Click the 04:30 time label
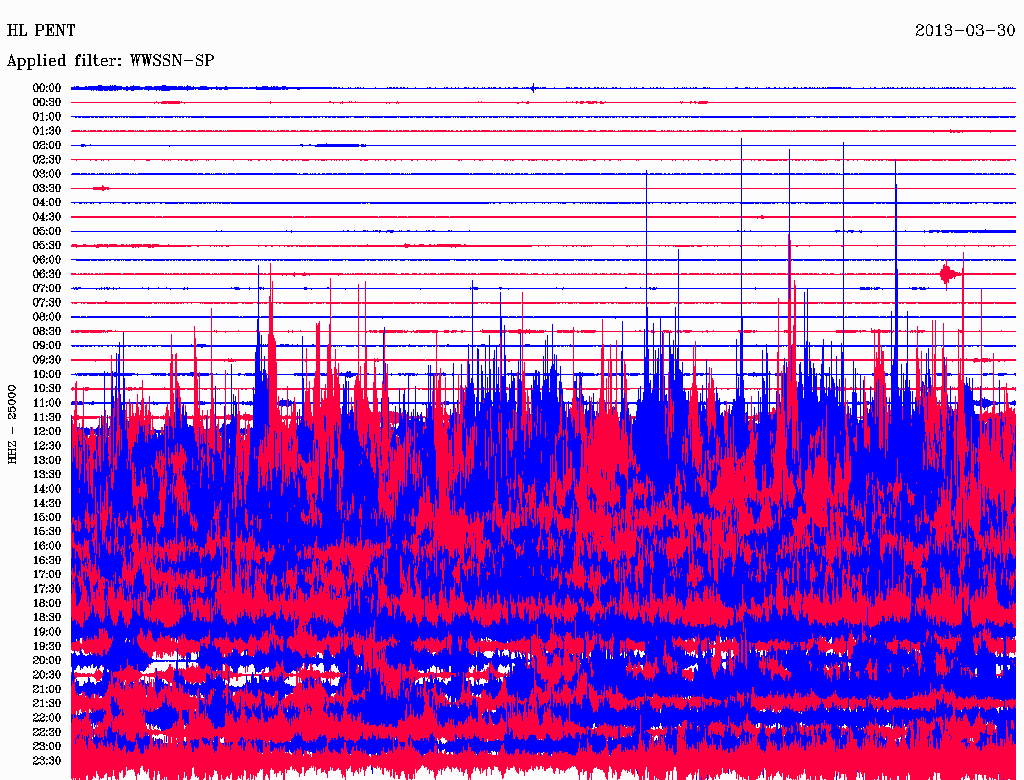The height and width of the screenshot is (780, 1024). pyautogui.click(x=46, y=217)
